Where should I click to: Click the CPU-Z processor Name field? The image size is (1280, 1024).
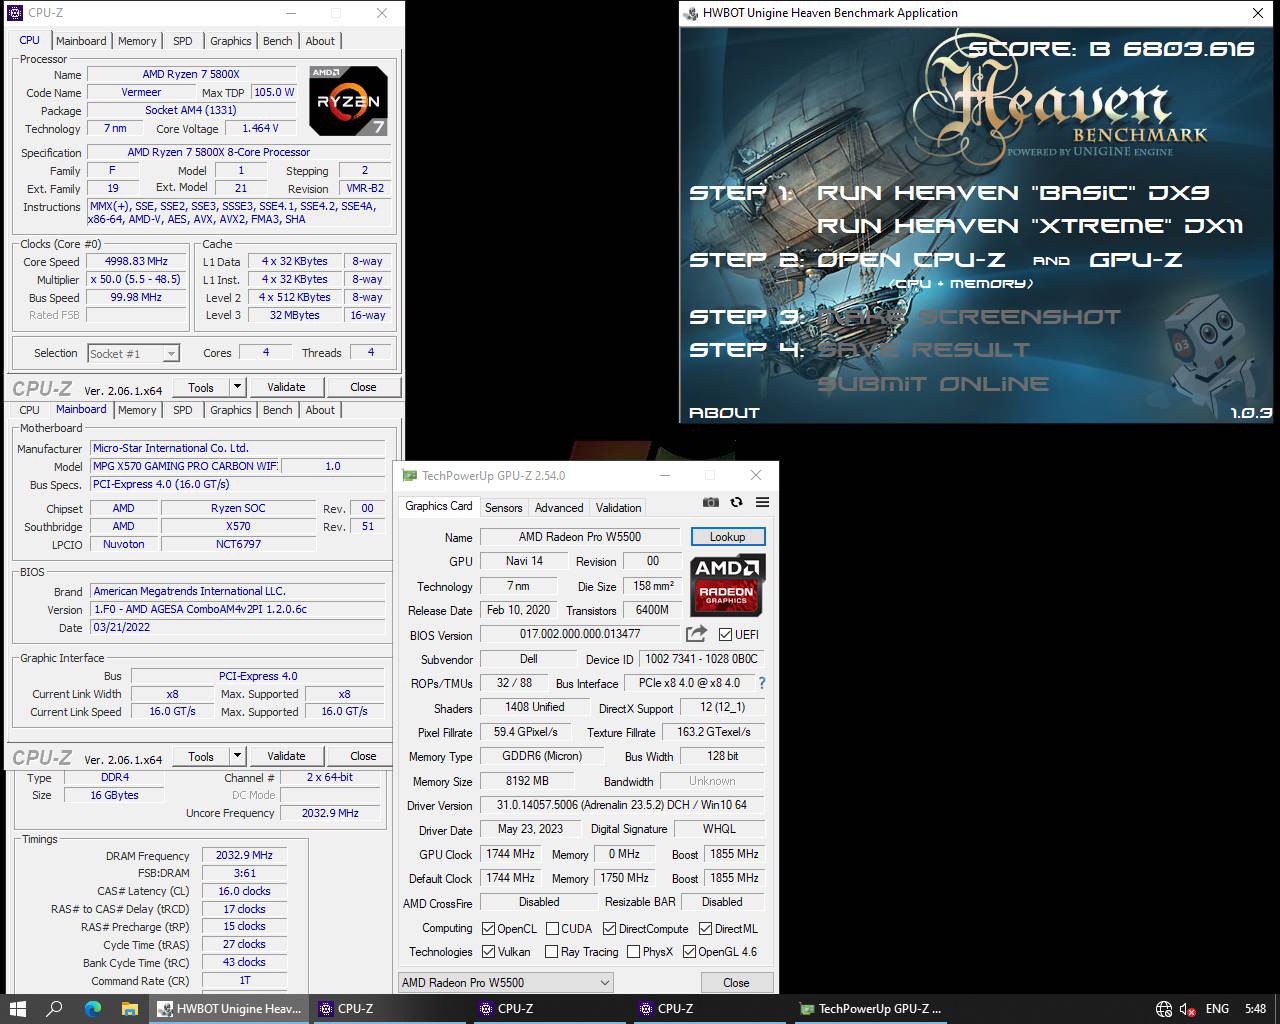[x=191, y=74]
